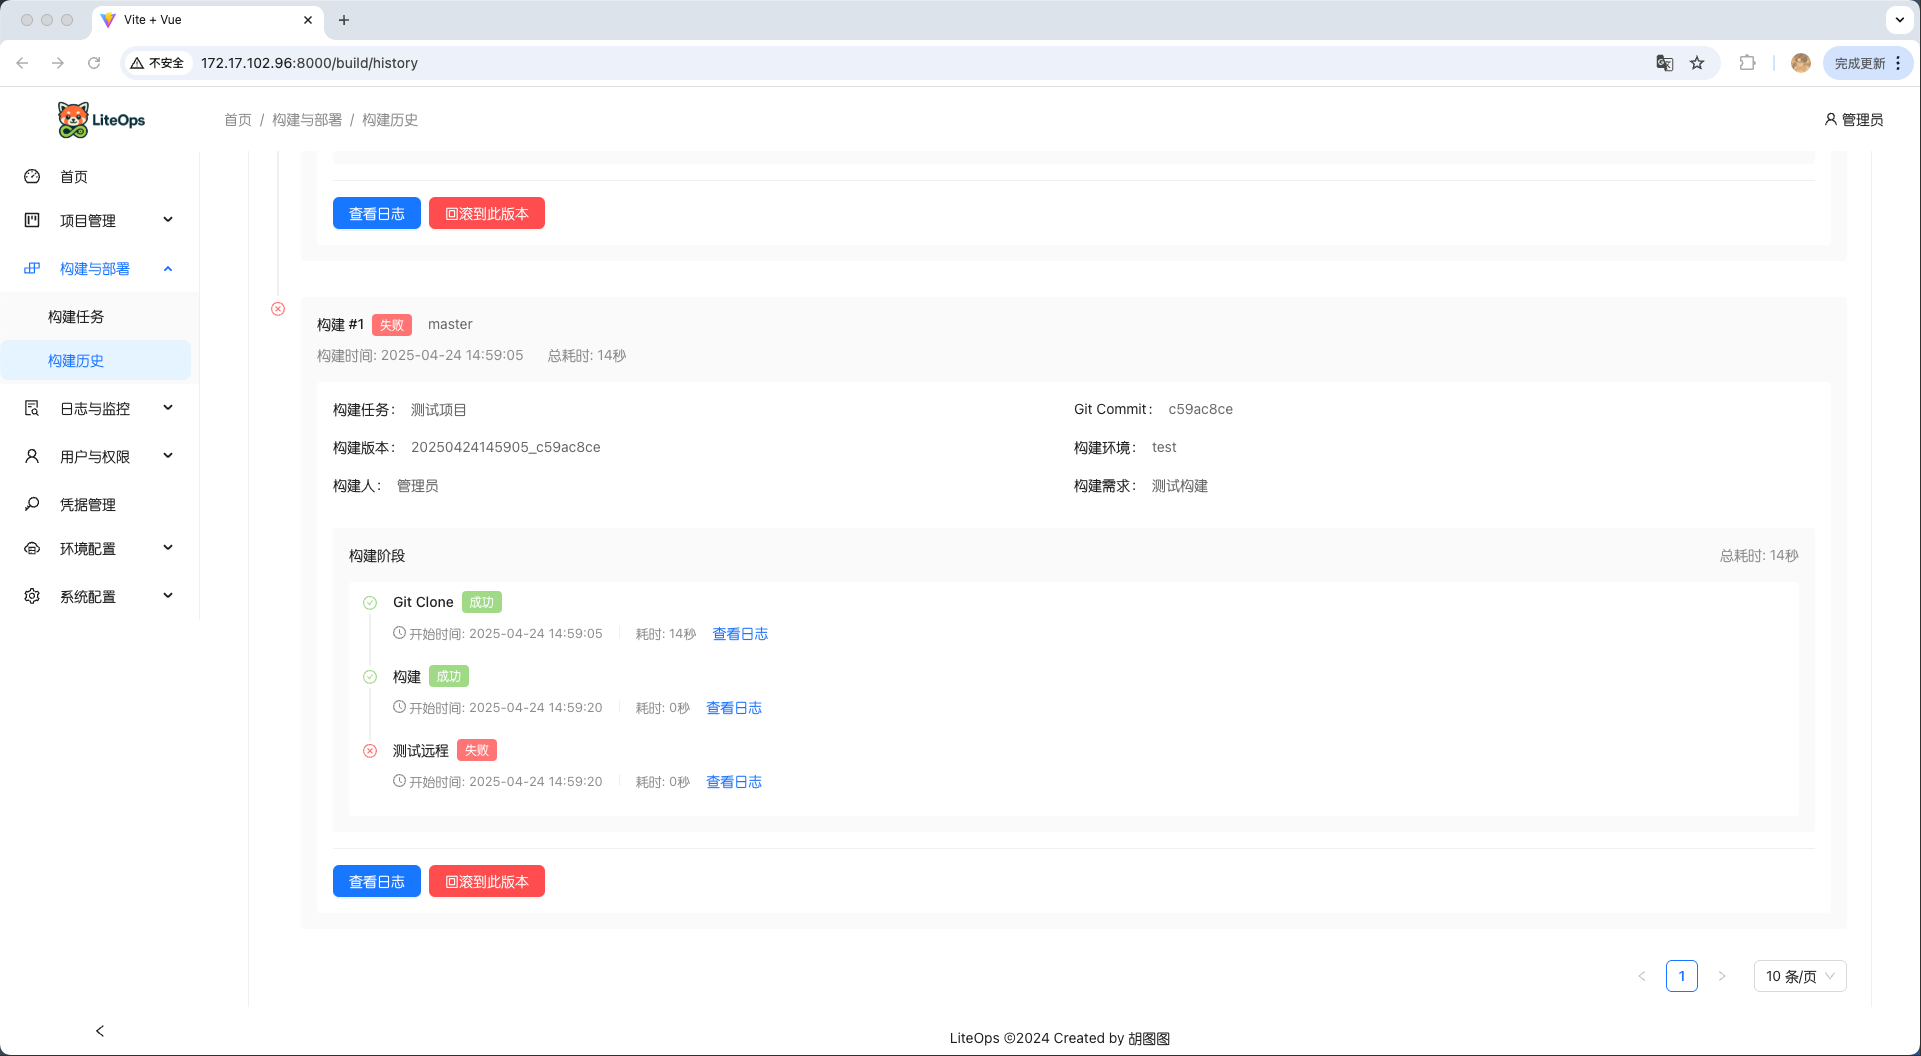
Task: Click the 成功 tag beside Git Clone
Action: [482, 602]
